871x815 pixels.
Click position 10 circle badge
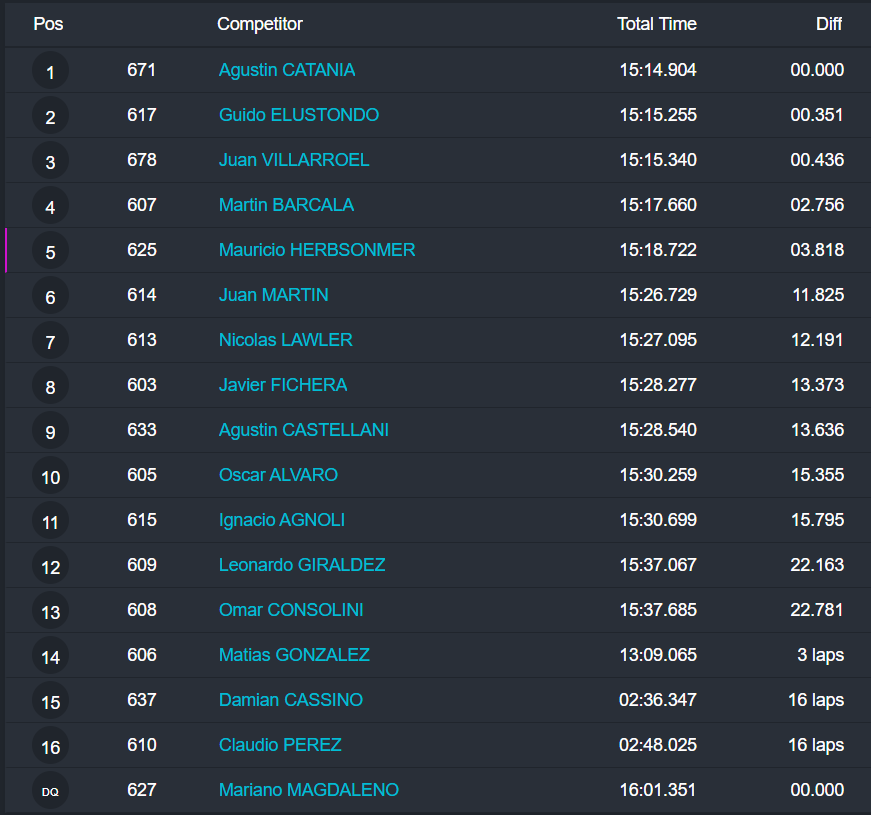pyautogui.click(x=50, y=476)
